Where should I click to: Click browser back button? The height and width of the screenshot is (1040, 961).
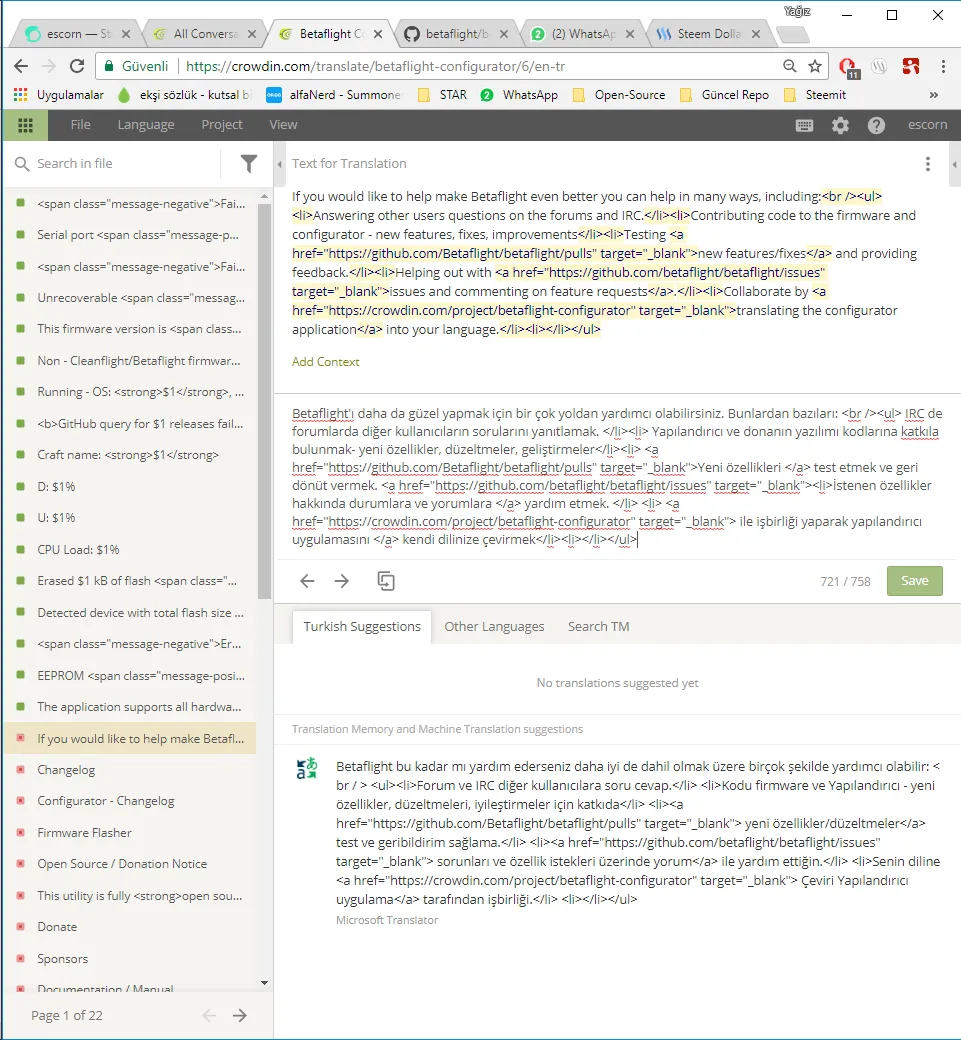click(21, 66)
